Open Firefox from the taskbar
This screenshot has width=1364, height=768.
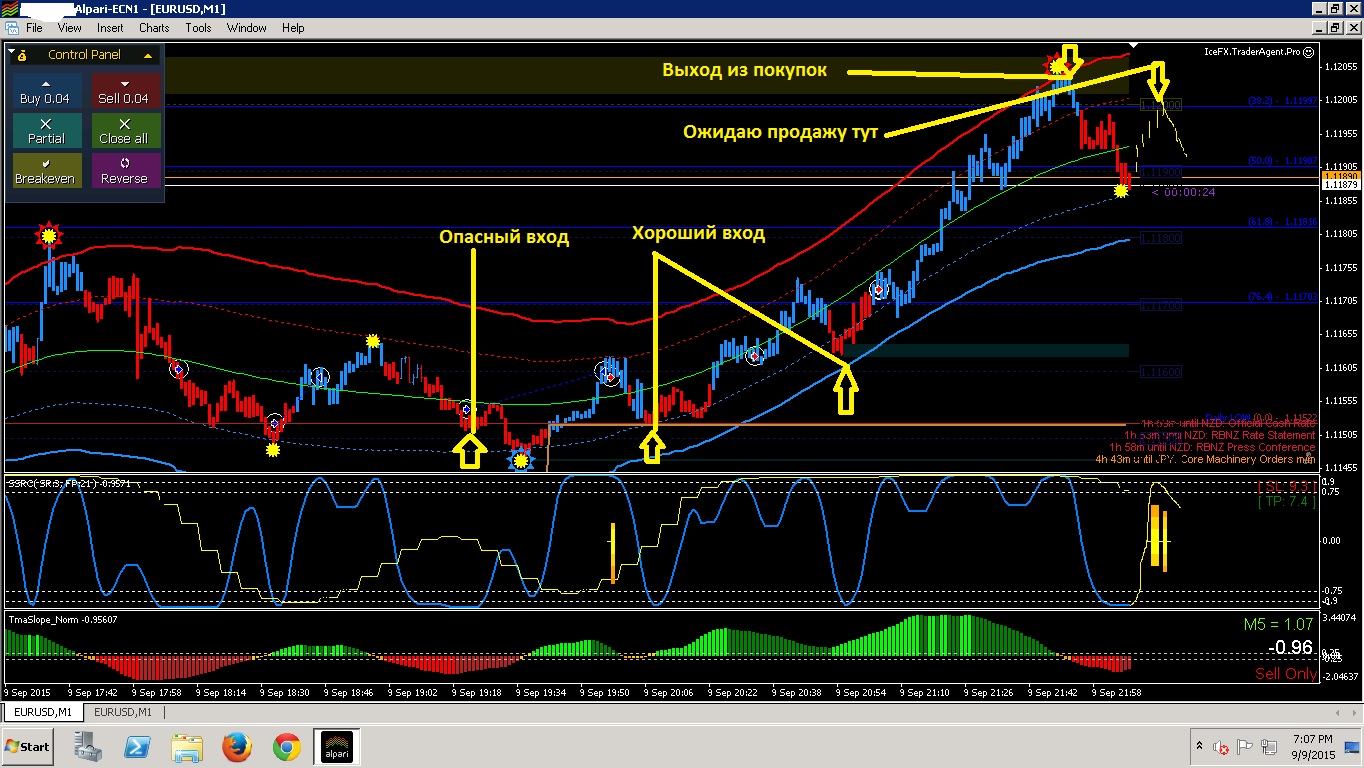tap(237, 746)
